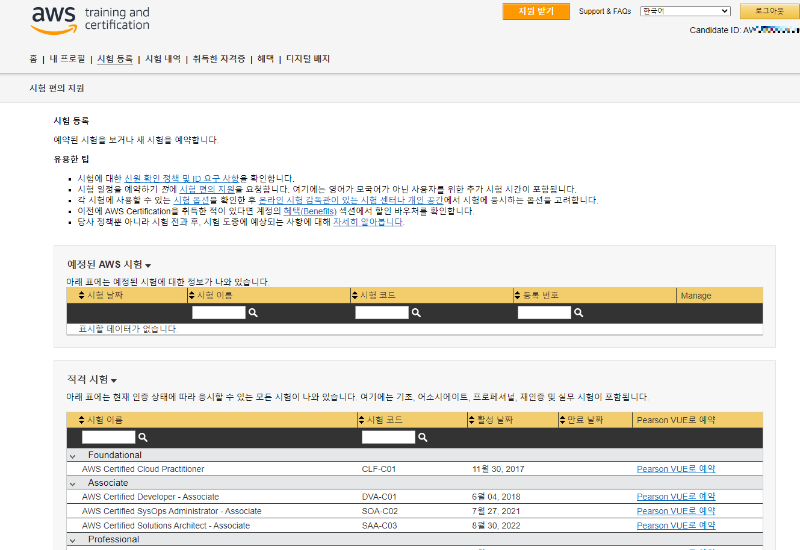Collapse the Professional exam group
Image resolution: width=800 pixels, height=550 pixels.
point(72,540)
